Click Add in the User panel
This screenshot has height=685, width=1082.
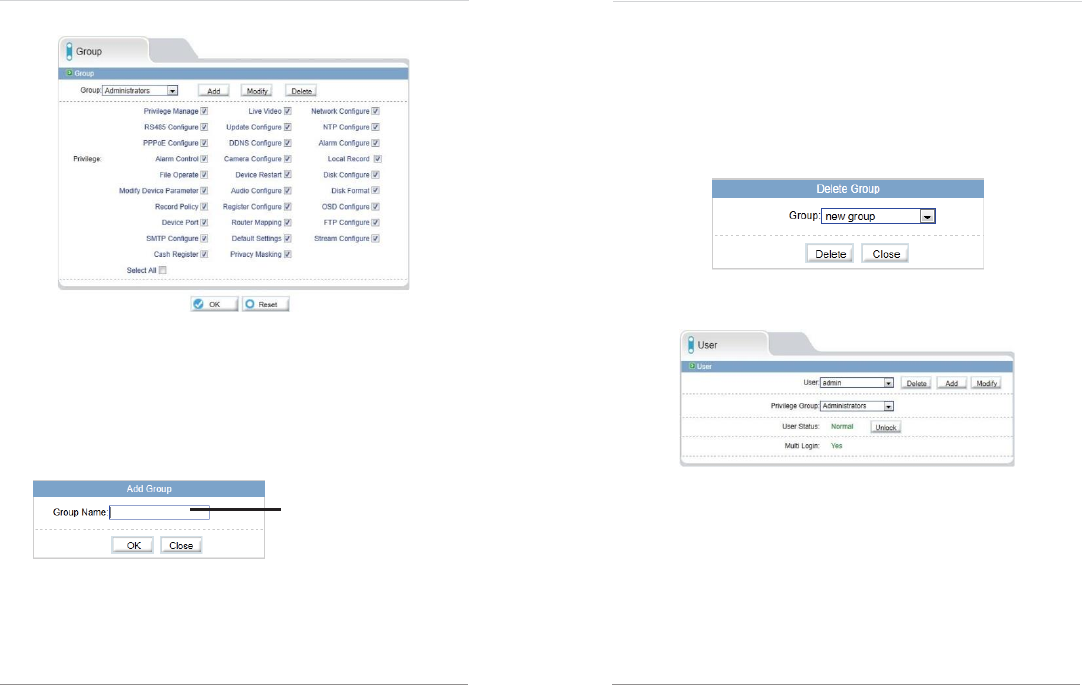tap(951, 384)
